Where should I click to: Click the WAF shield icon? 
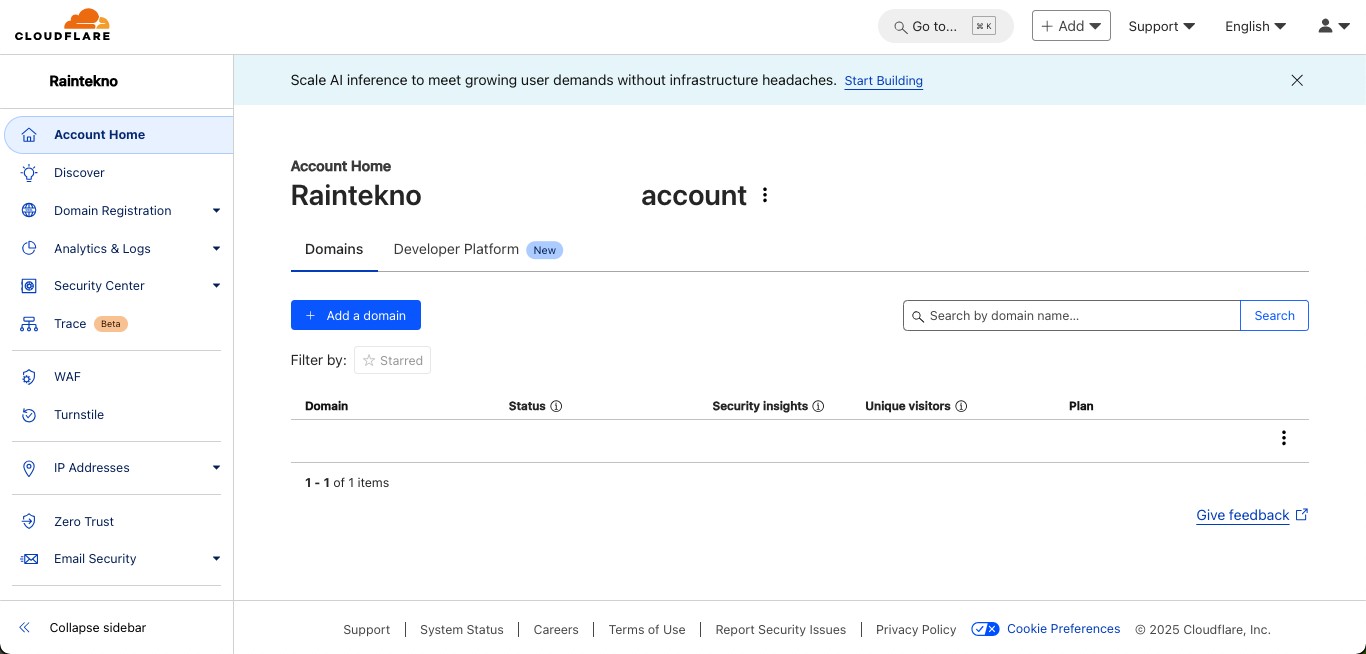pyautogui.click(x=30, y=377)
